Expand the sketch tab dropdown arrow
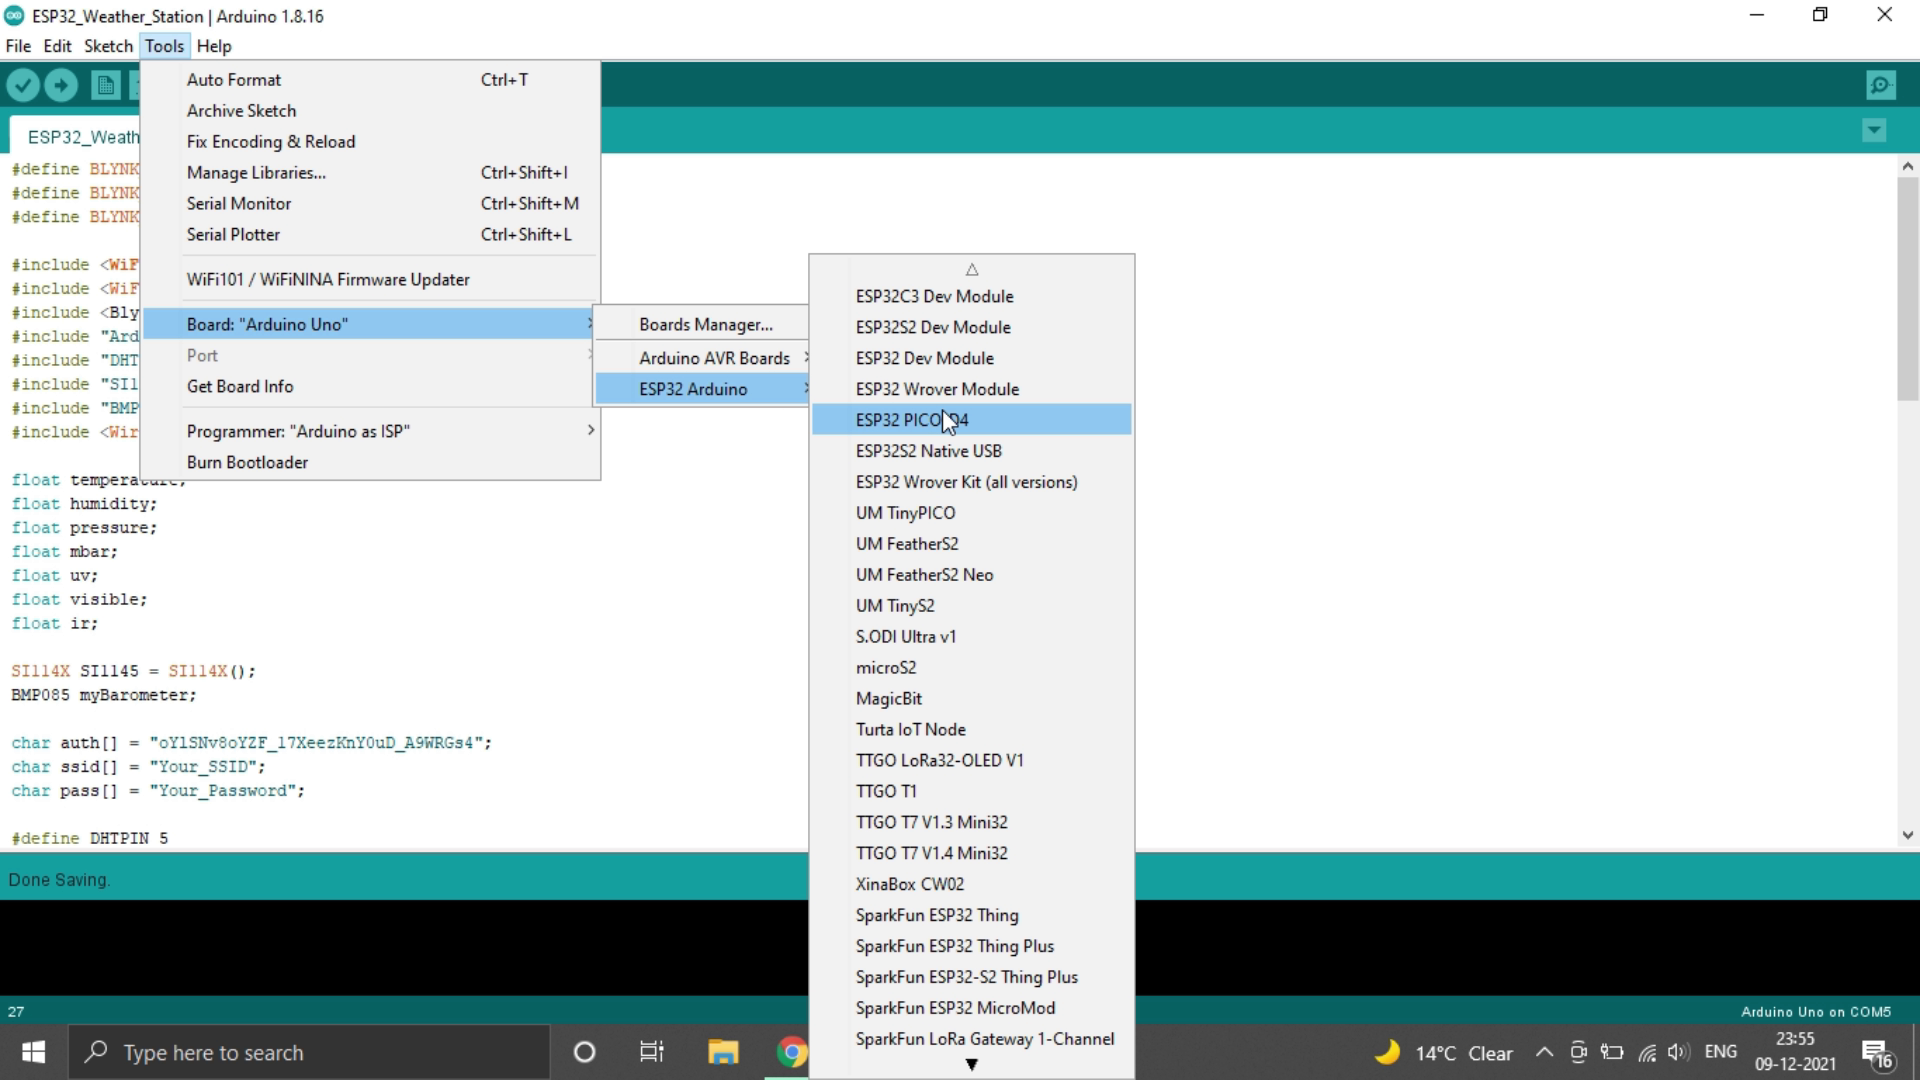Screen dimensions: 1920x1080 pos(1875,131)
